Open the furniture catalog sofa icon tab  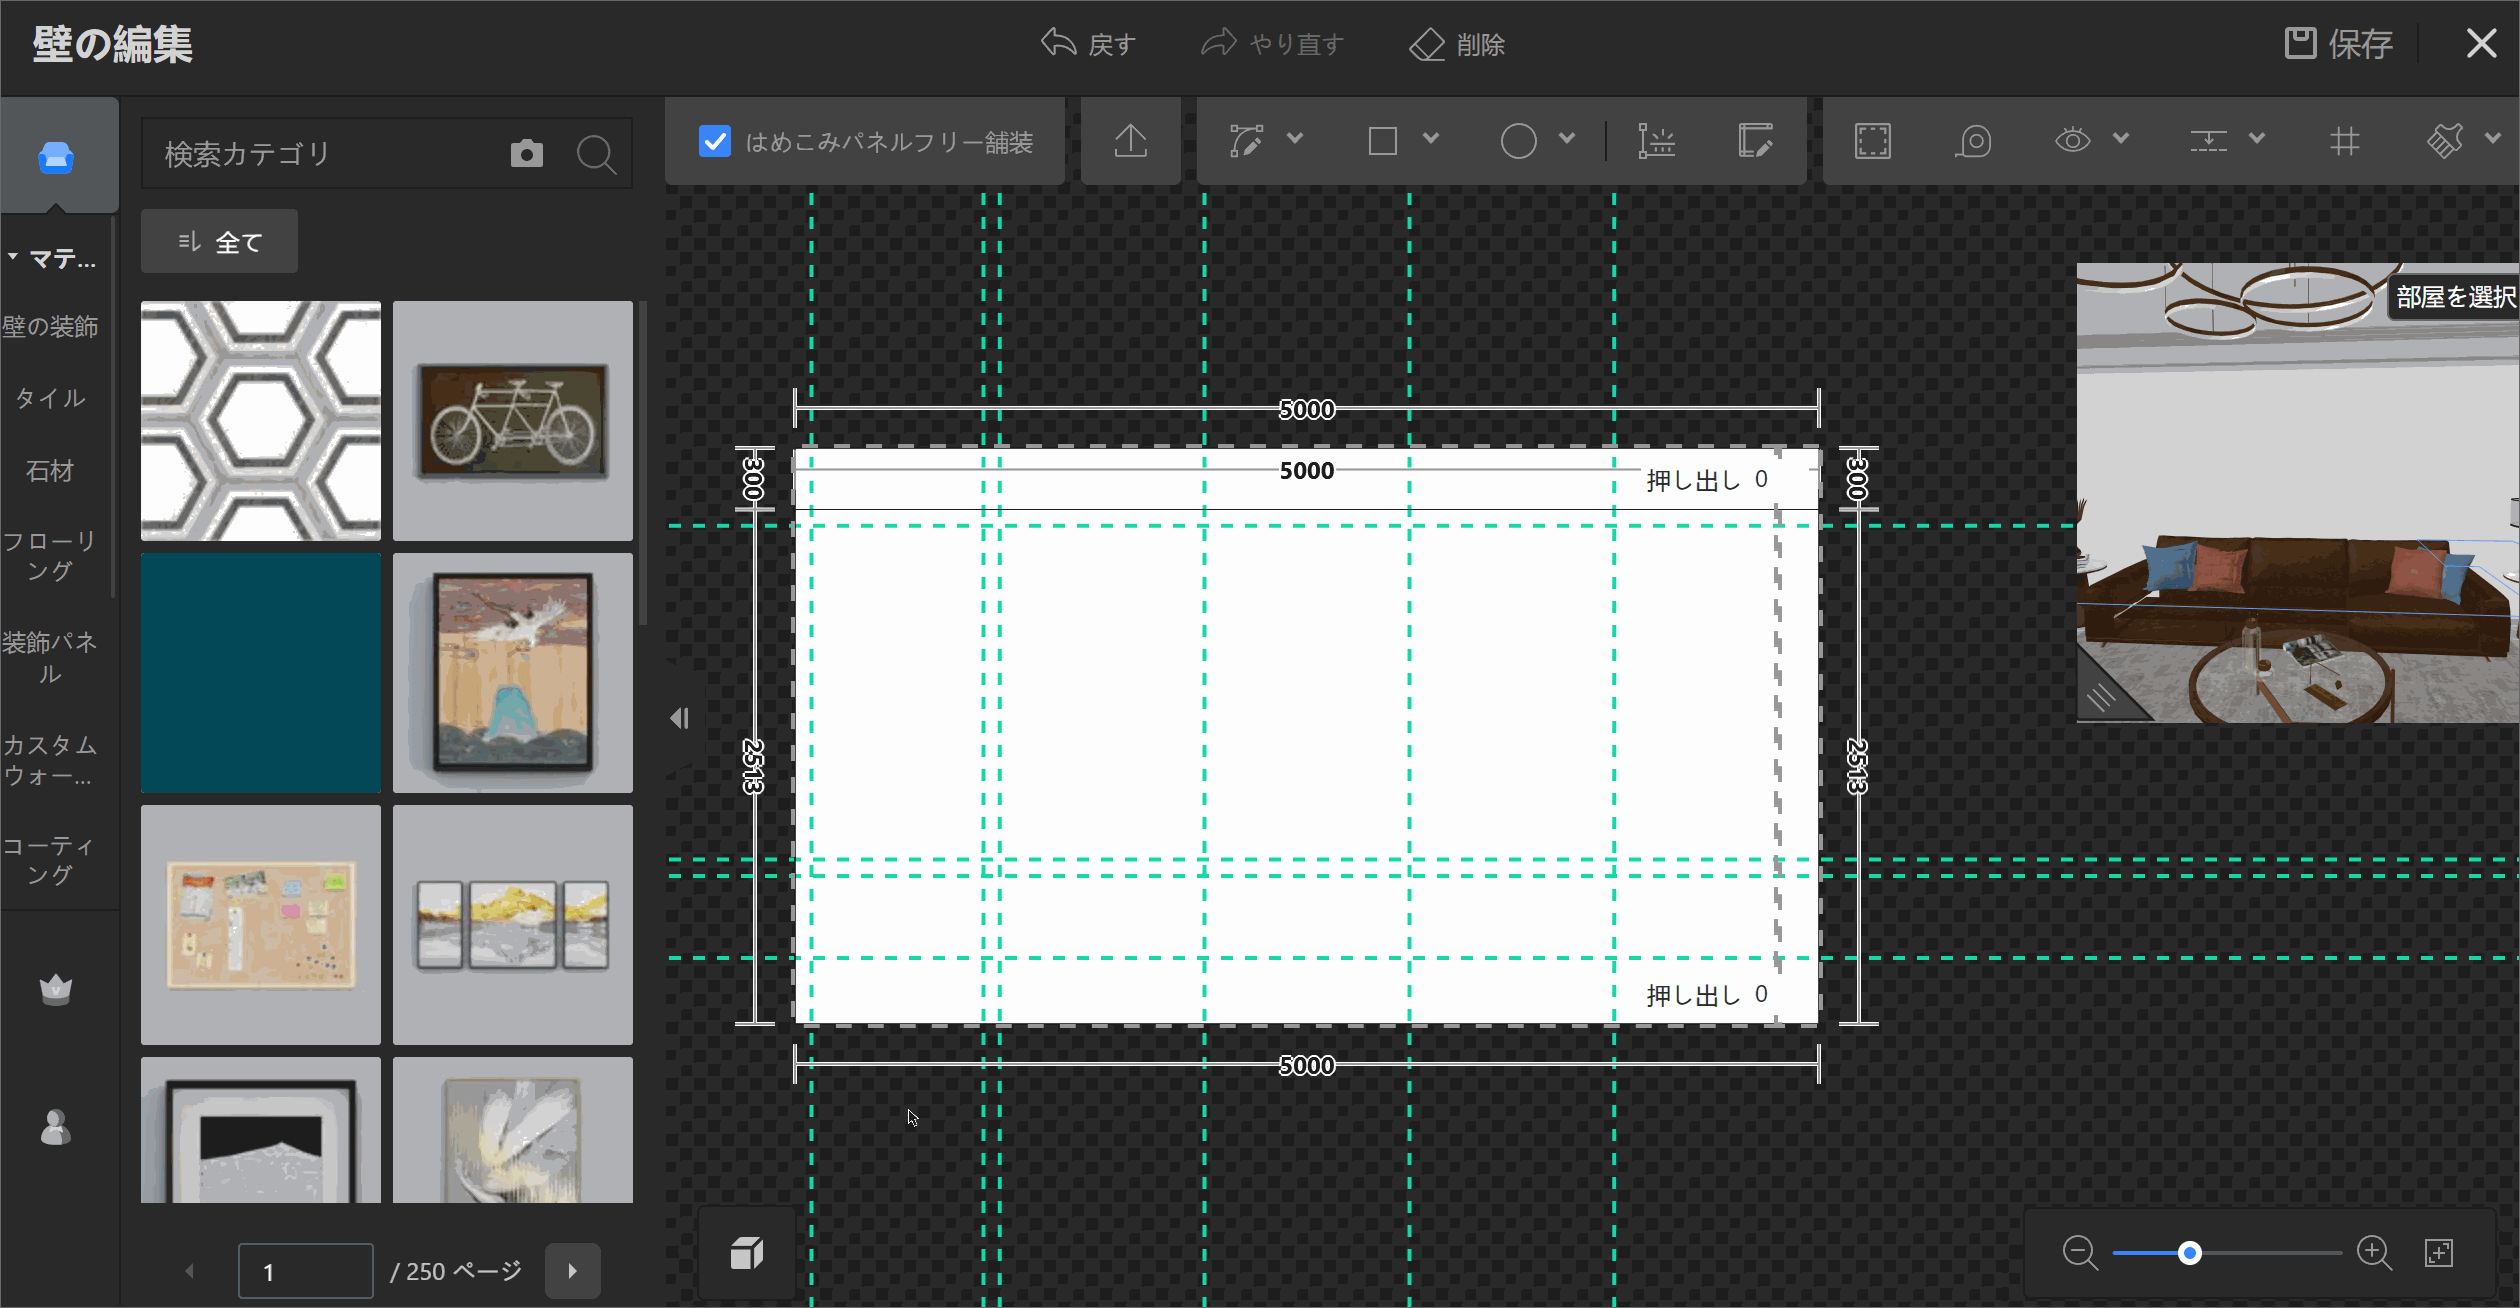pos(56,157)
